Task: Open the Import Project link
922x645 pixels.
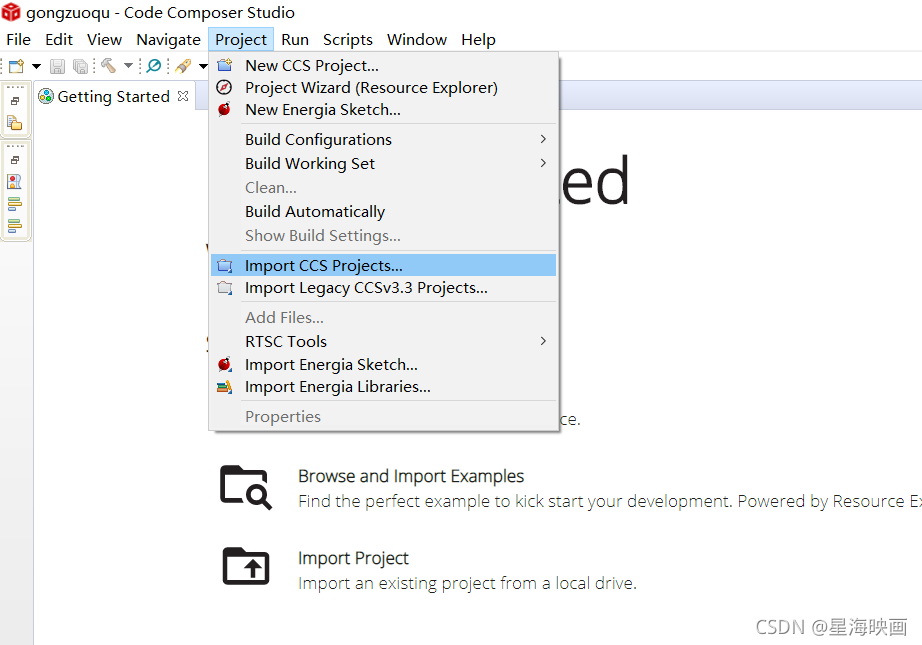Action: [x=353, y=557]
